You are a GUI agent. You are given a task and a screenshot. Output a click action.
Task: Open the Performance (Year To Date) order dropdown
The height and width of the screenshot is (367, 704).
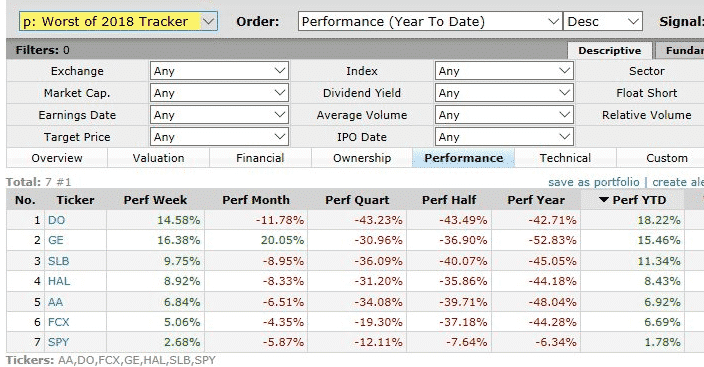[x=430, y=22]
